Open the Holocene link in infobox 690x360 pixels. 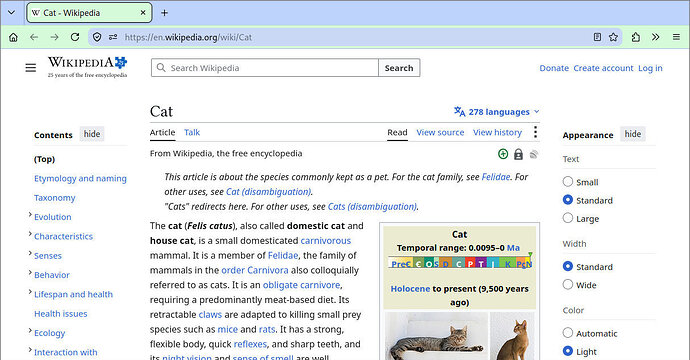tap(410, 289)
